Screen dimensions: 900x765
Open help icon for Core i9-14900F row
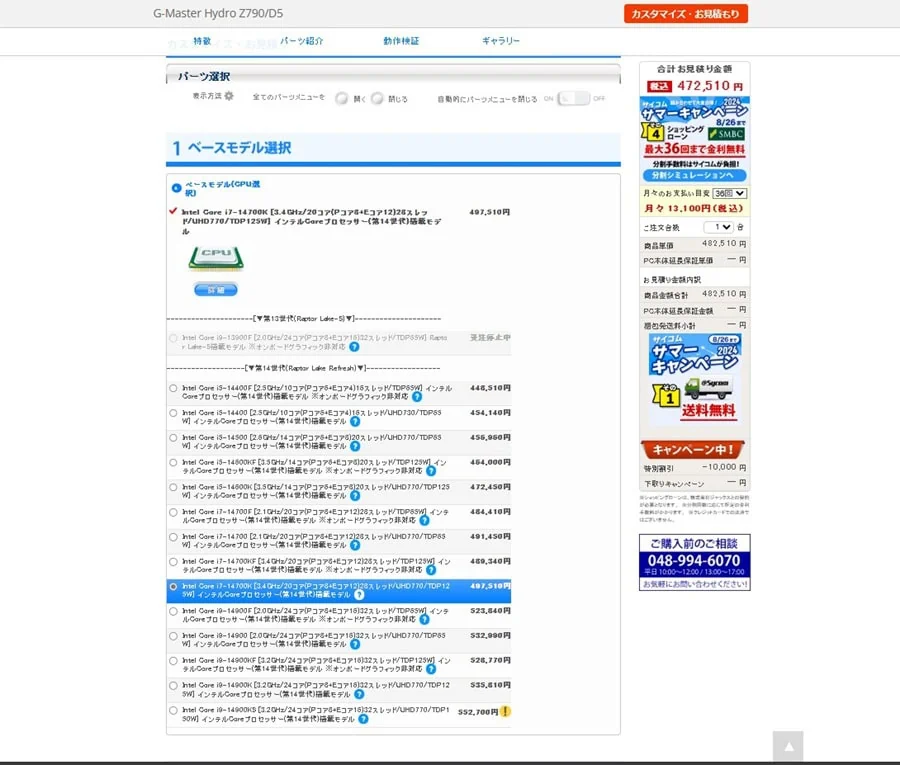[424, 619]
